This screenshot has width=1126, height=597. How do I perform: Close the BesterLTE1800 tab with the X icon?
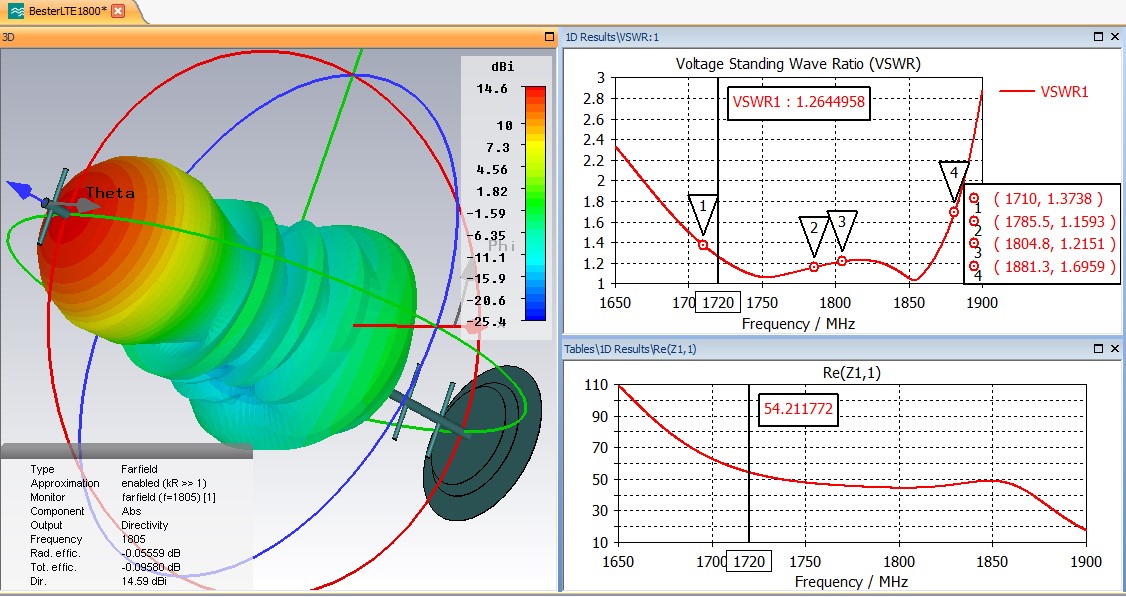coord(118,11)
